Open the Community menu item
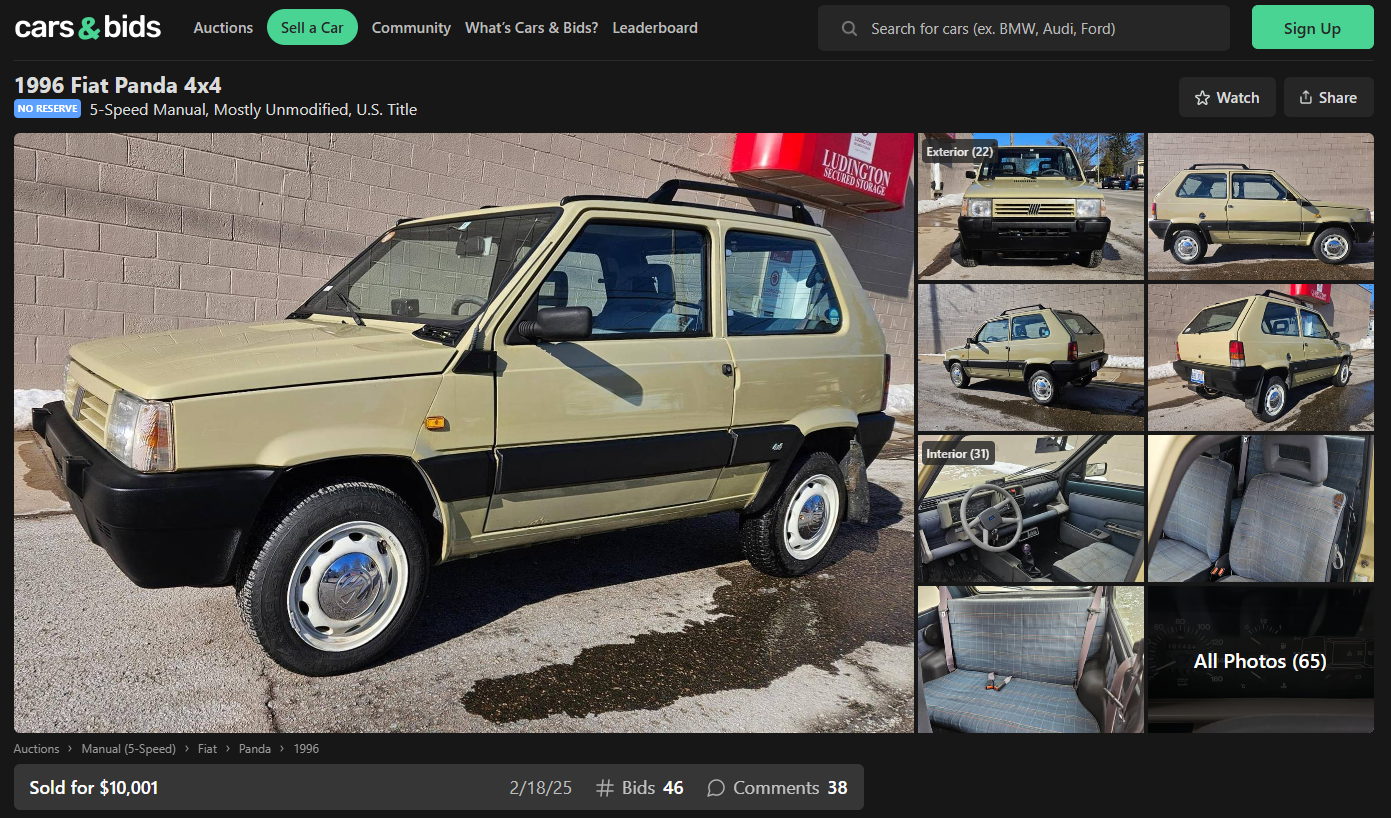Screen dimensions: 1391x818 [411, 28]
